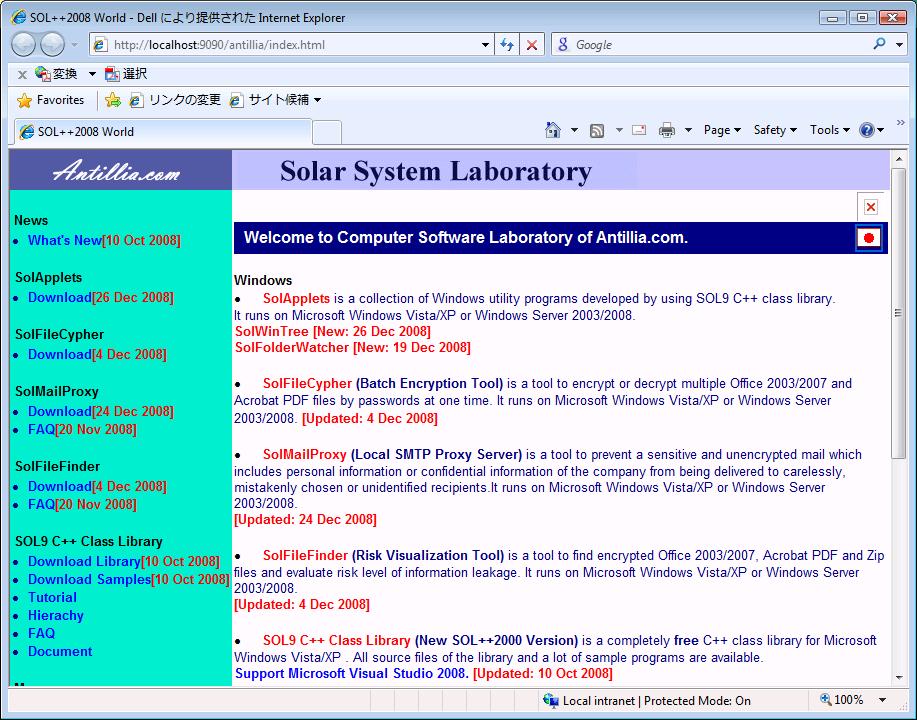Click the page scrollbar up arrow
This screenshot has height=720, width=917.
(x=898, y=159)
